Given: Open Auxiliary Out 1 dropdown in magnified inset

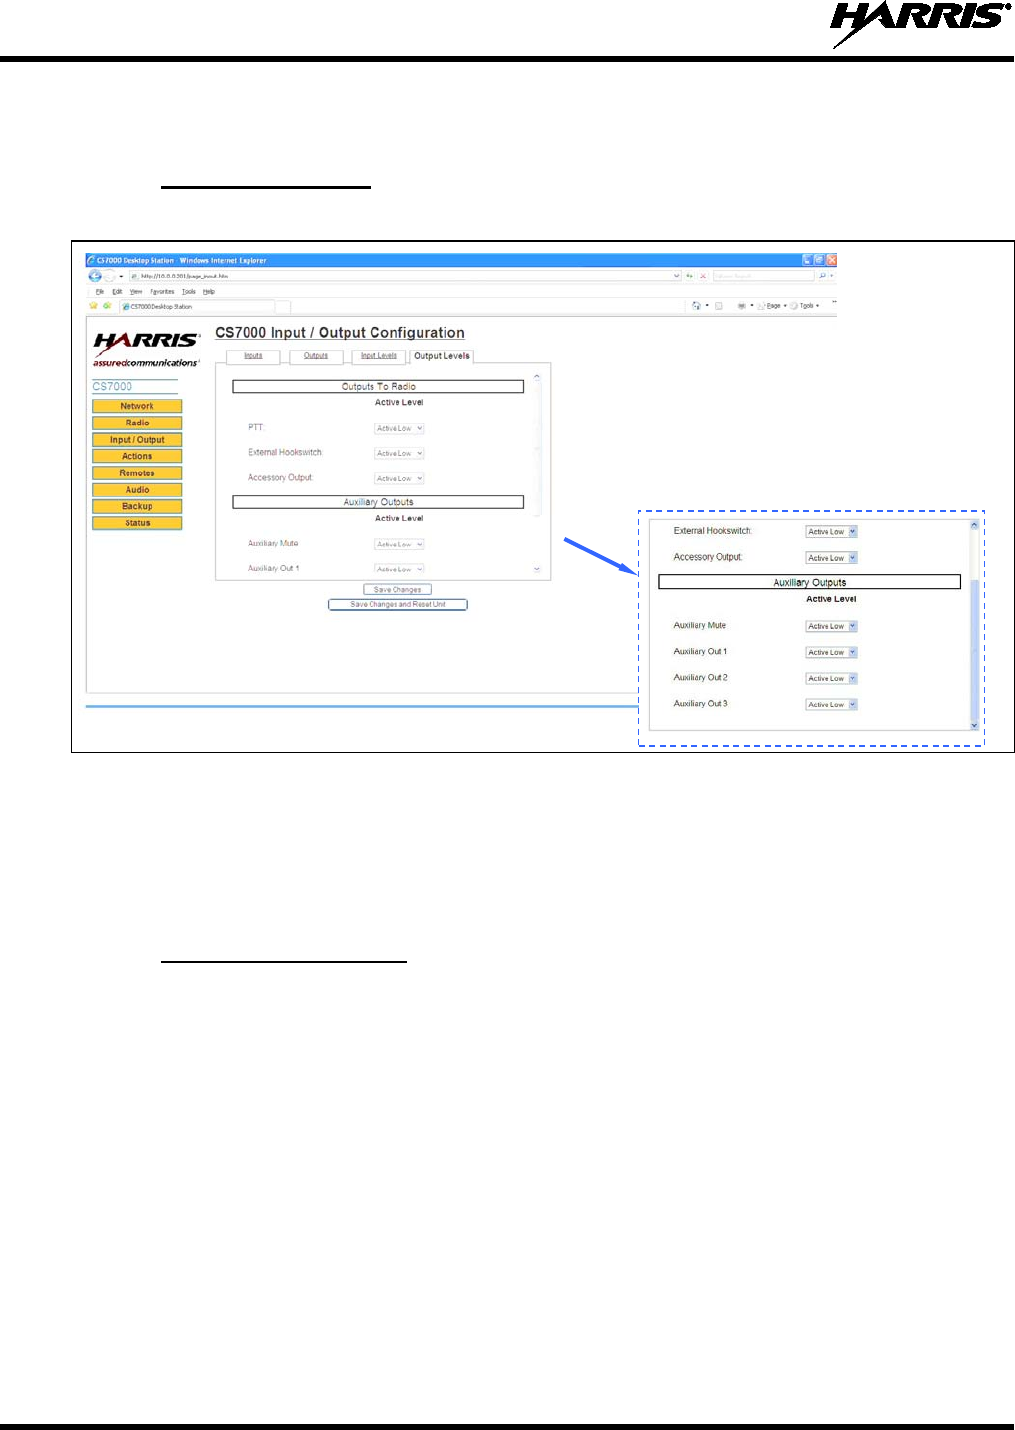Looking at the screenshot, I should (x=831, y=652).
